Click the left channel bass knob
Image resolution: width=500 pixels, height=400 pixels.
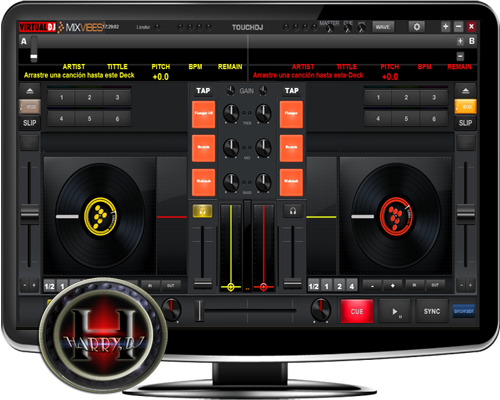tap(231, 182)
